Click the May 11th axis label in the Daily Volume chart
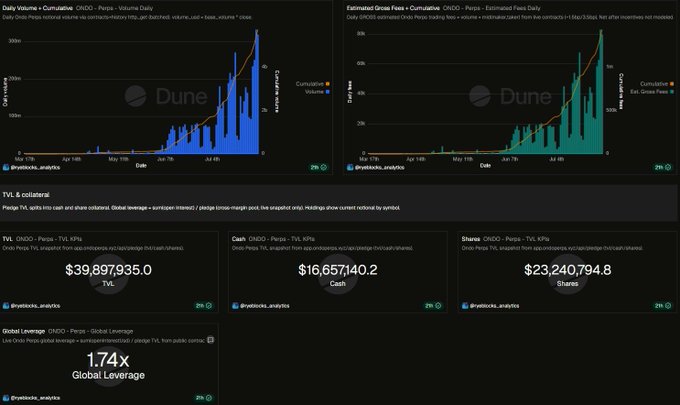 pos(118,159)
